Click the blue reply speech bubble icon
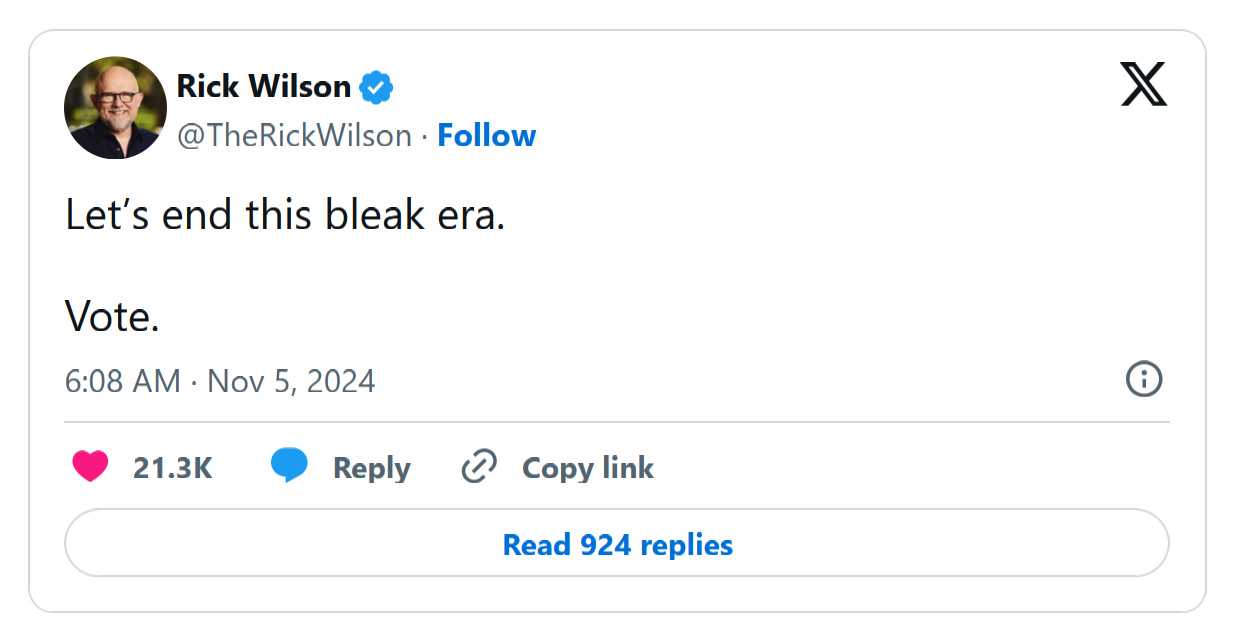Viewport: 1236px width, 632px height. pos(289,467)
